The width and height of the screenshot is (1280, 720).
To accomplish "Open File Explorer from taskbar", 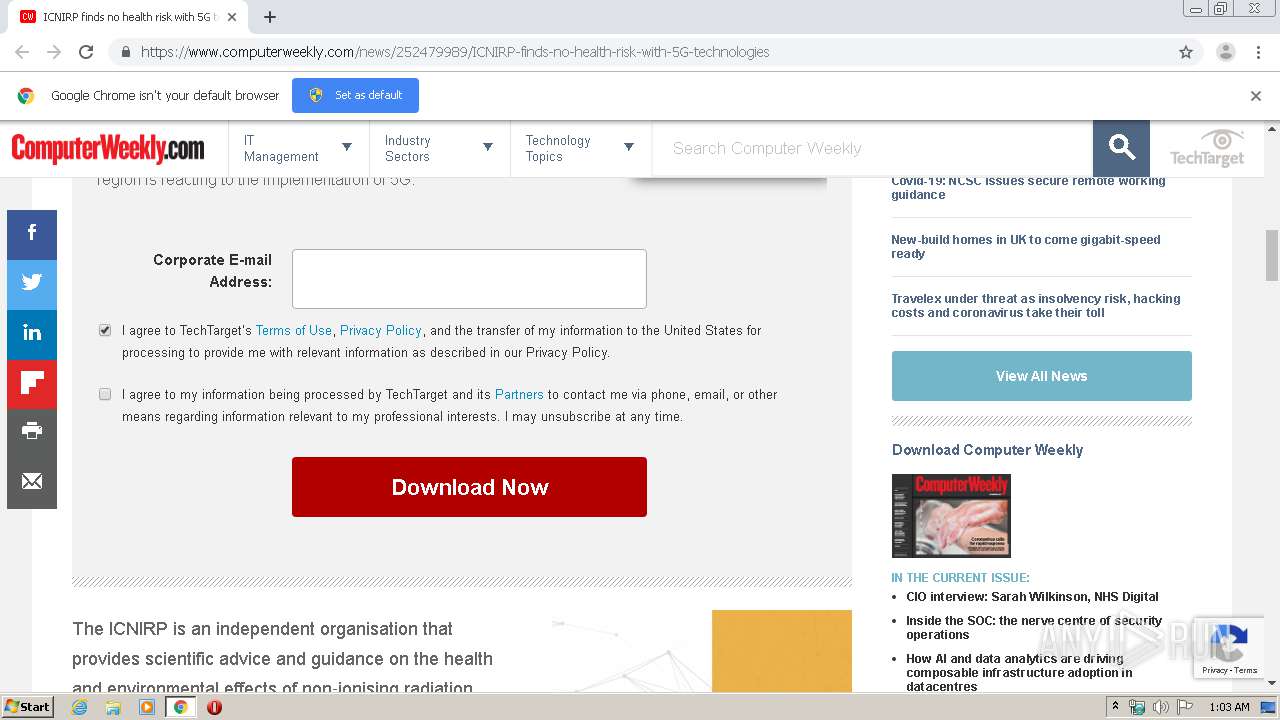I will (x=113, y=707).
